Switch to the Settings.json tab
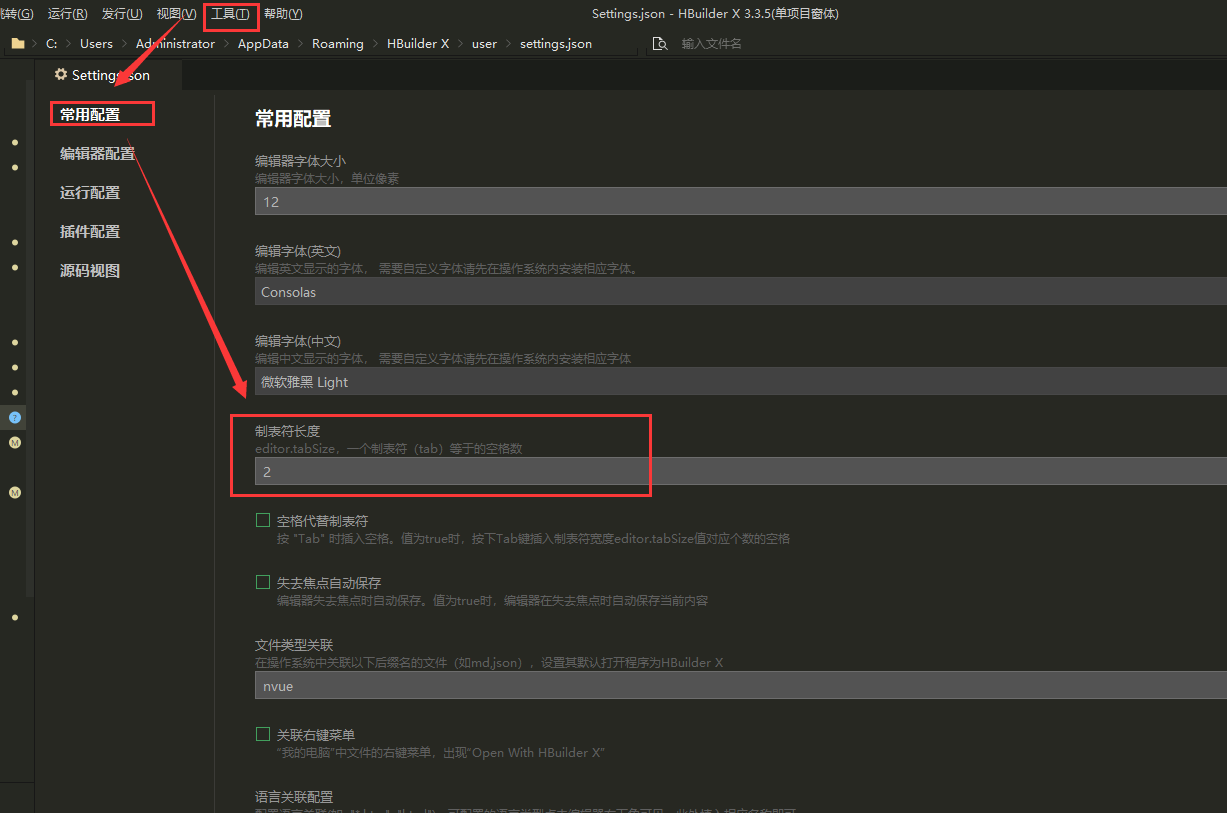 (x=108, y=75)
